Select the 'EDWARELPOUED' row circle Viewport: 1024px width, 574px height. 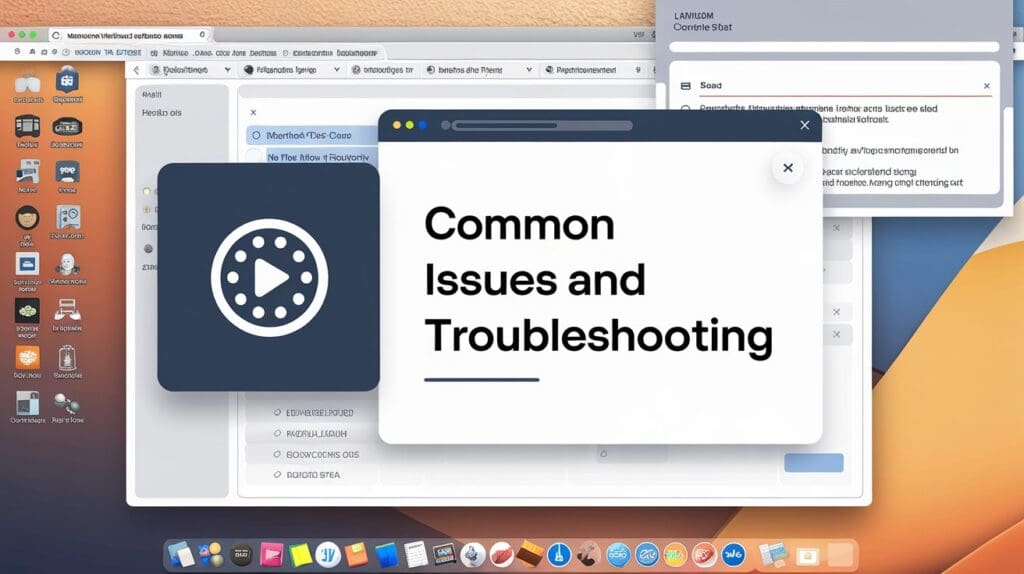pyautogui.click(x=278, y=413)
